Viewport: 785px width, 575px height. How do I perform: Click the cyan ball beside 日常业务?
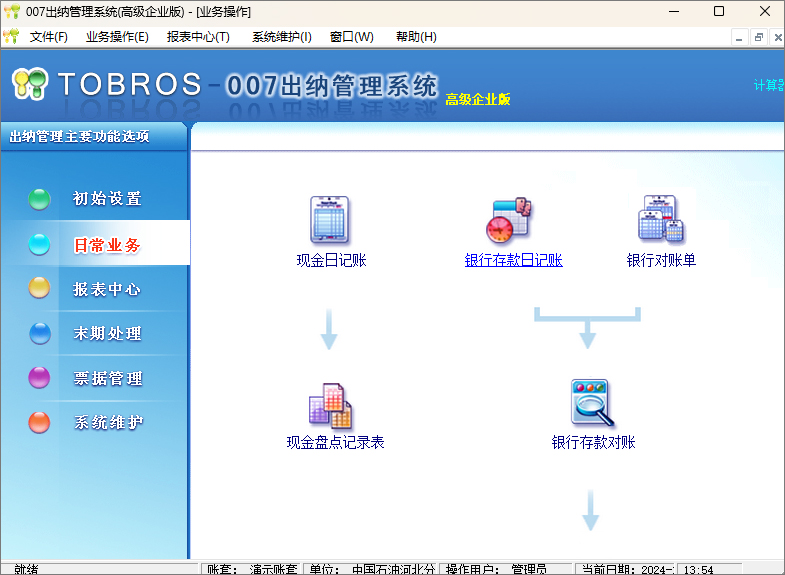tap(39, 244)
